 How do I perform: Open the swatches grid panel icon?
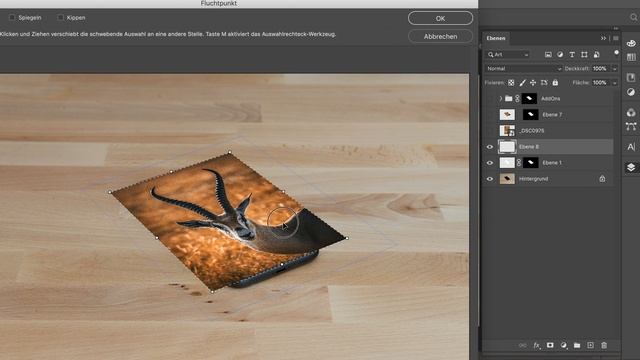[631, 57]
